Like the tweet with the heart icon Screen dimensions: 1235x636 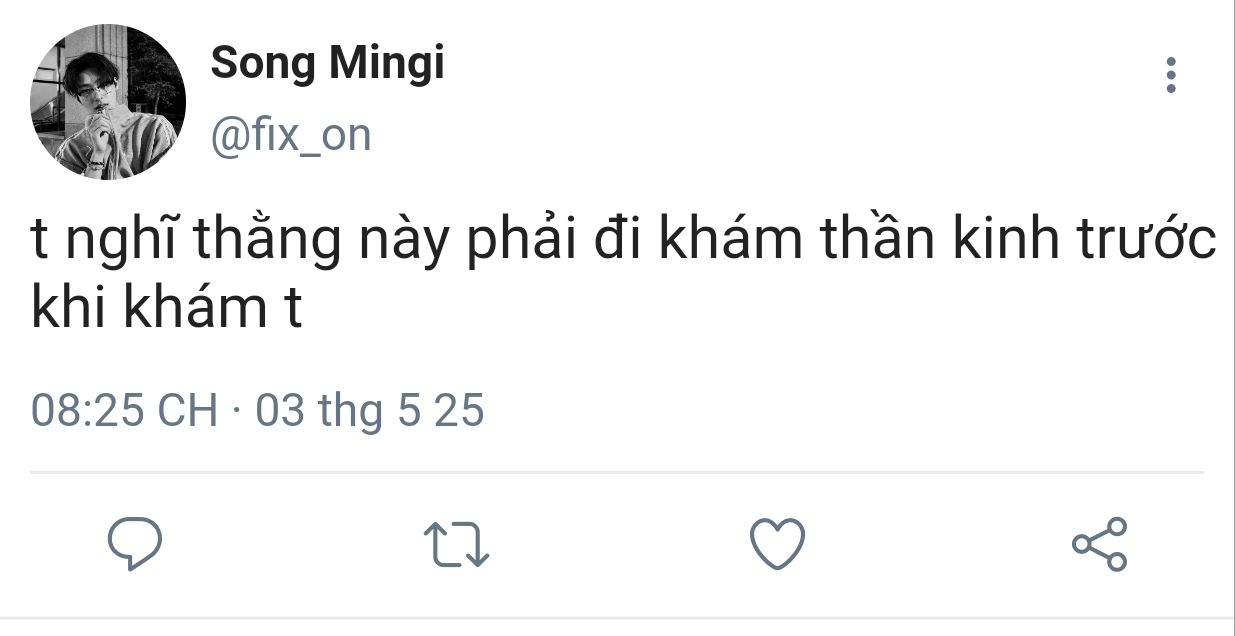point(777,544)
